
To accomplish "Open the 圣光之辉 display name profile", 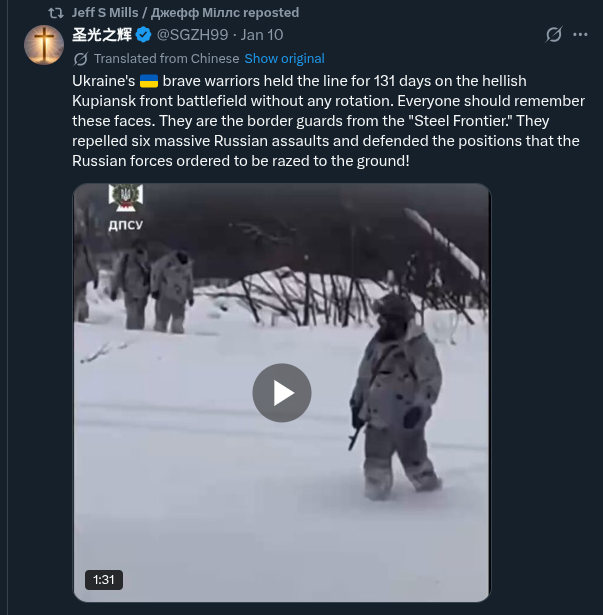I will (102, 35).
